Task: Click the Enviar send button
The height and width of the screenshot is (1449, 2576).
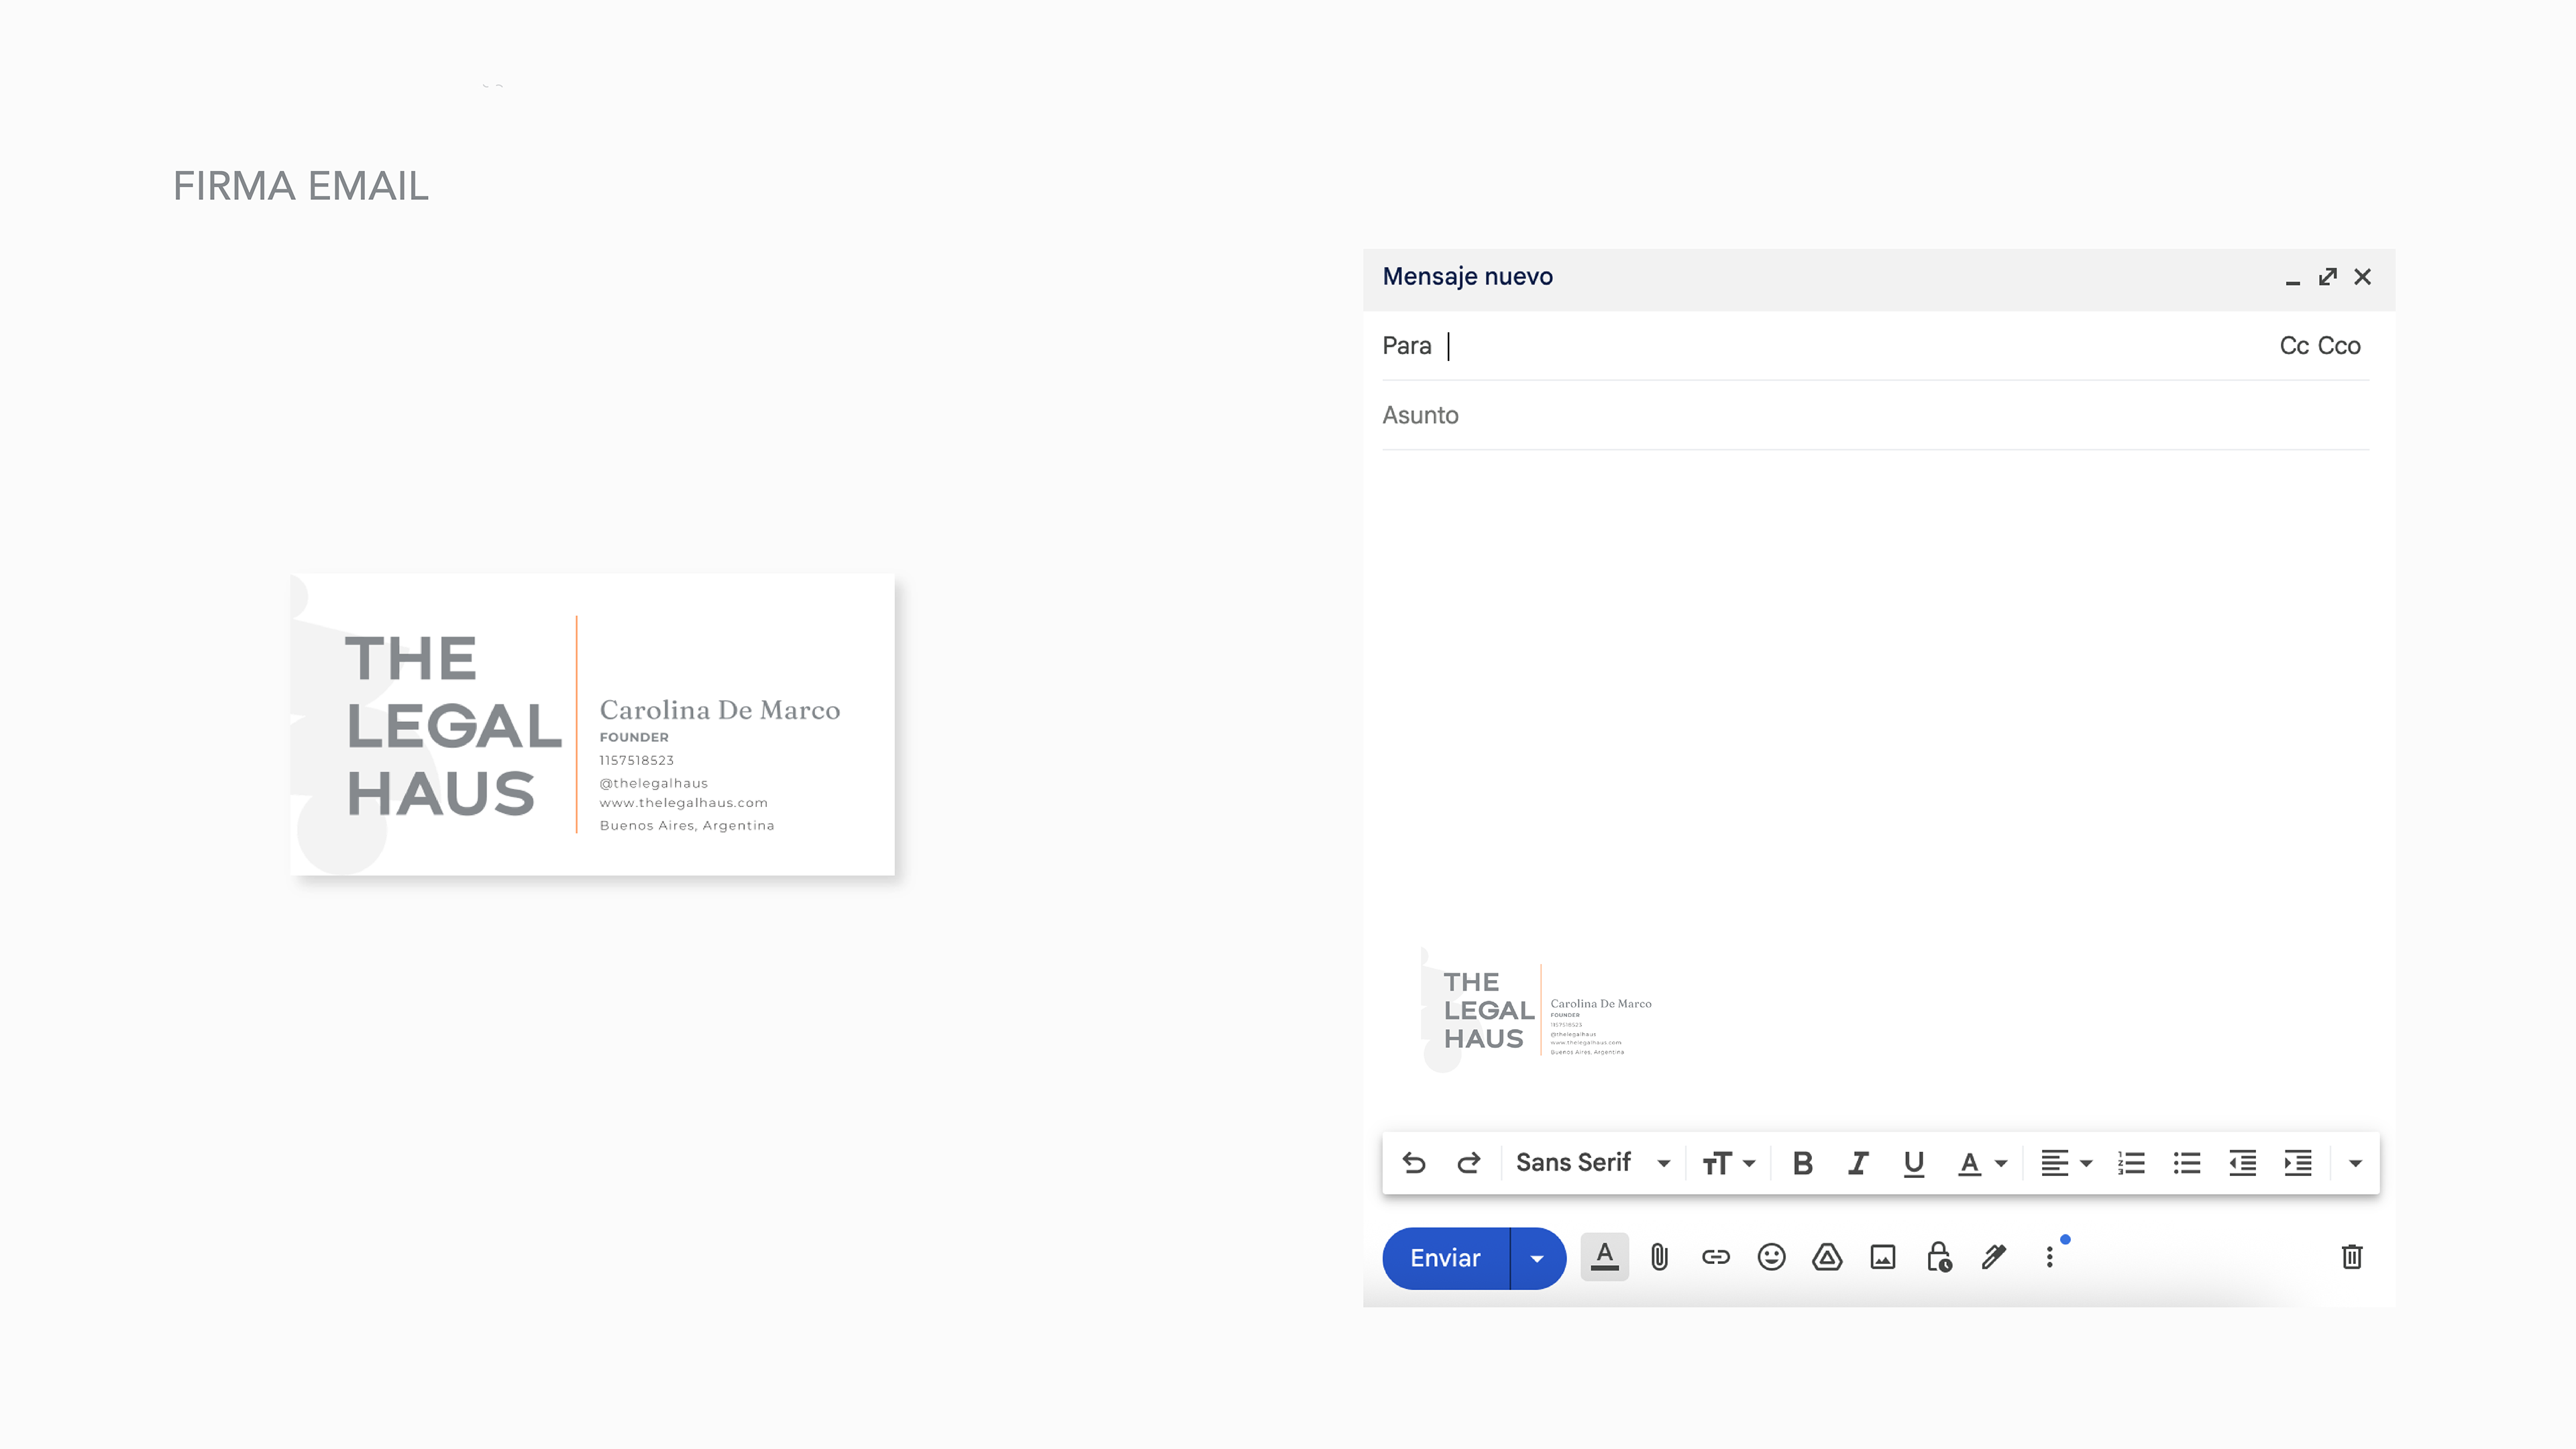Action: tap(1445, 1258)
